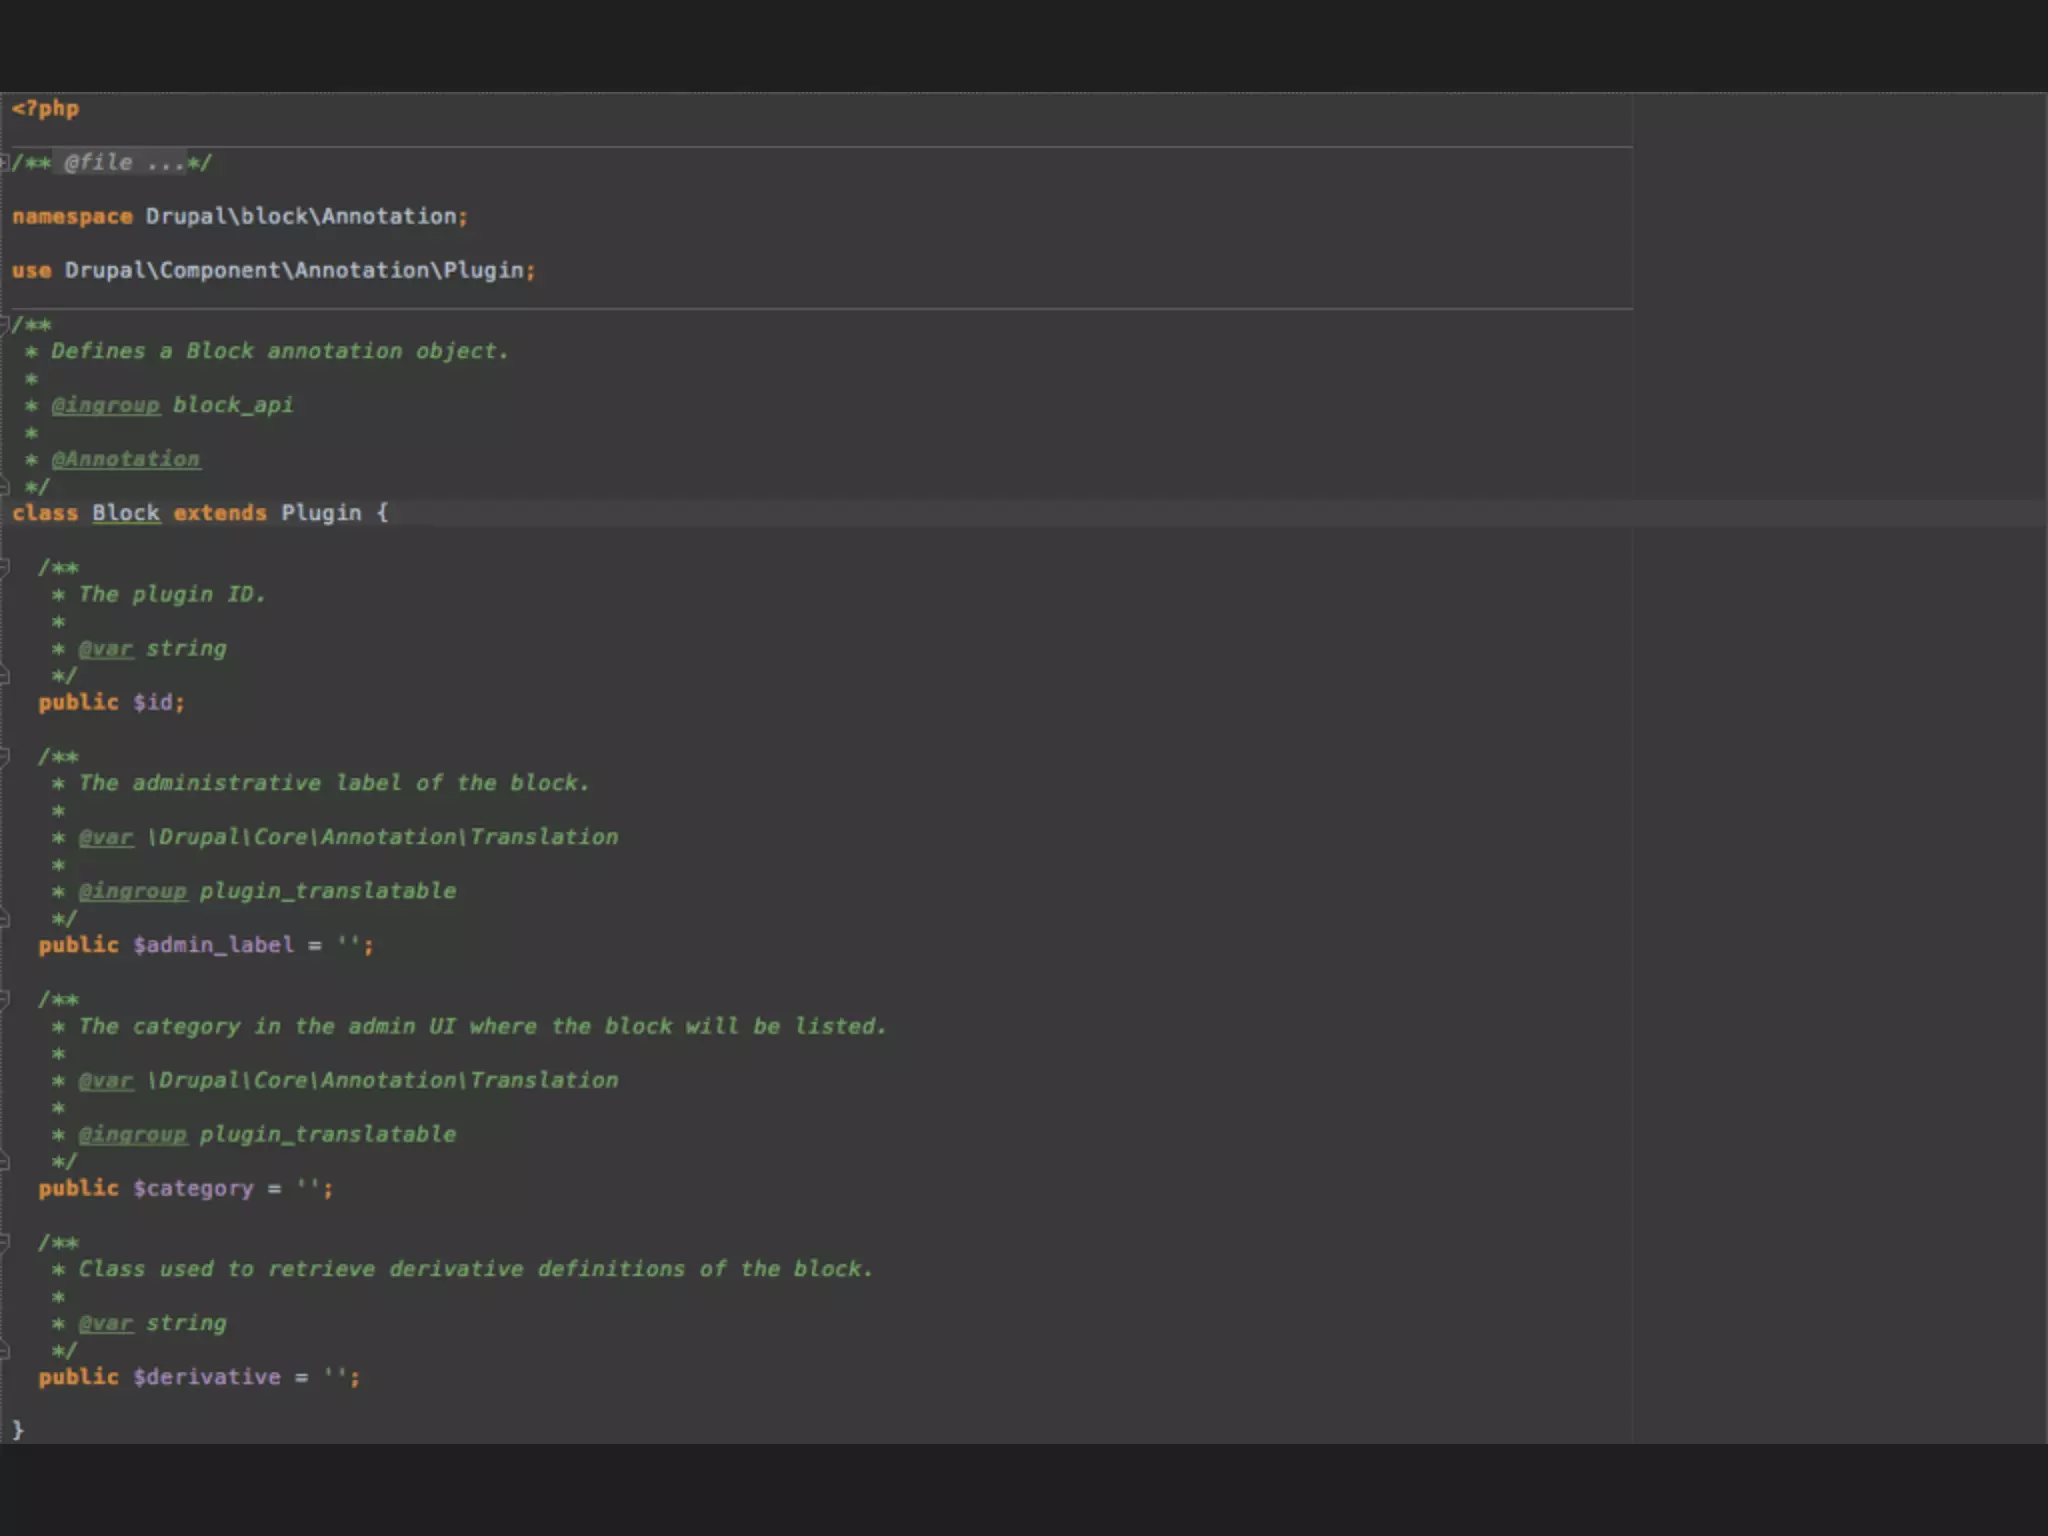Screen dimensions: 2048x1536
Task: Collapse the administrative label docblock fold
Action: click(5, 756)
